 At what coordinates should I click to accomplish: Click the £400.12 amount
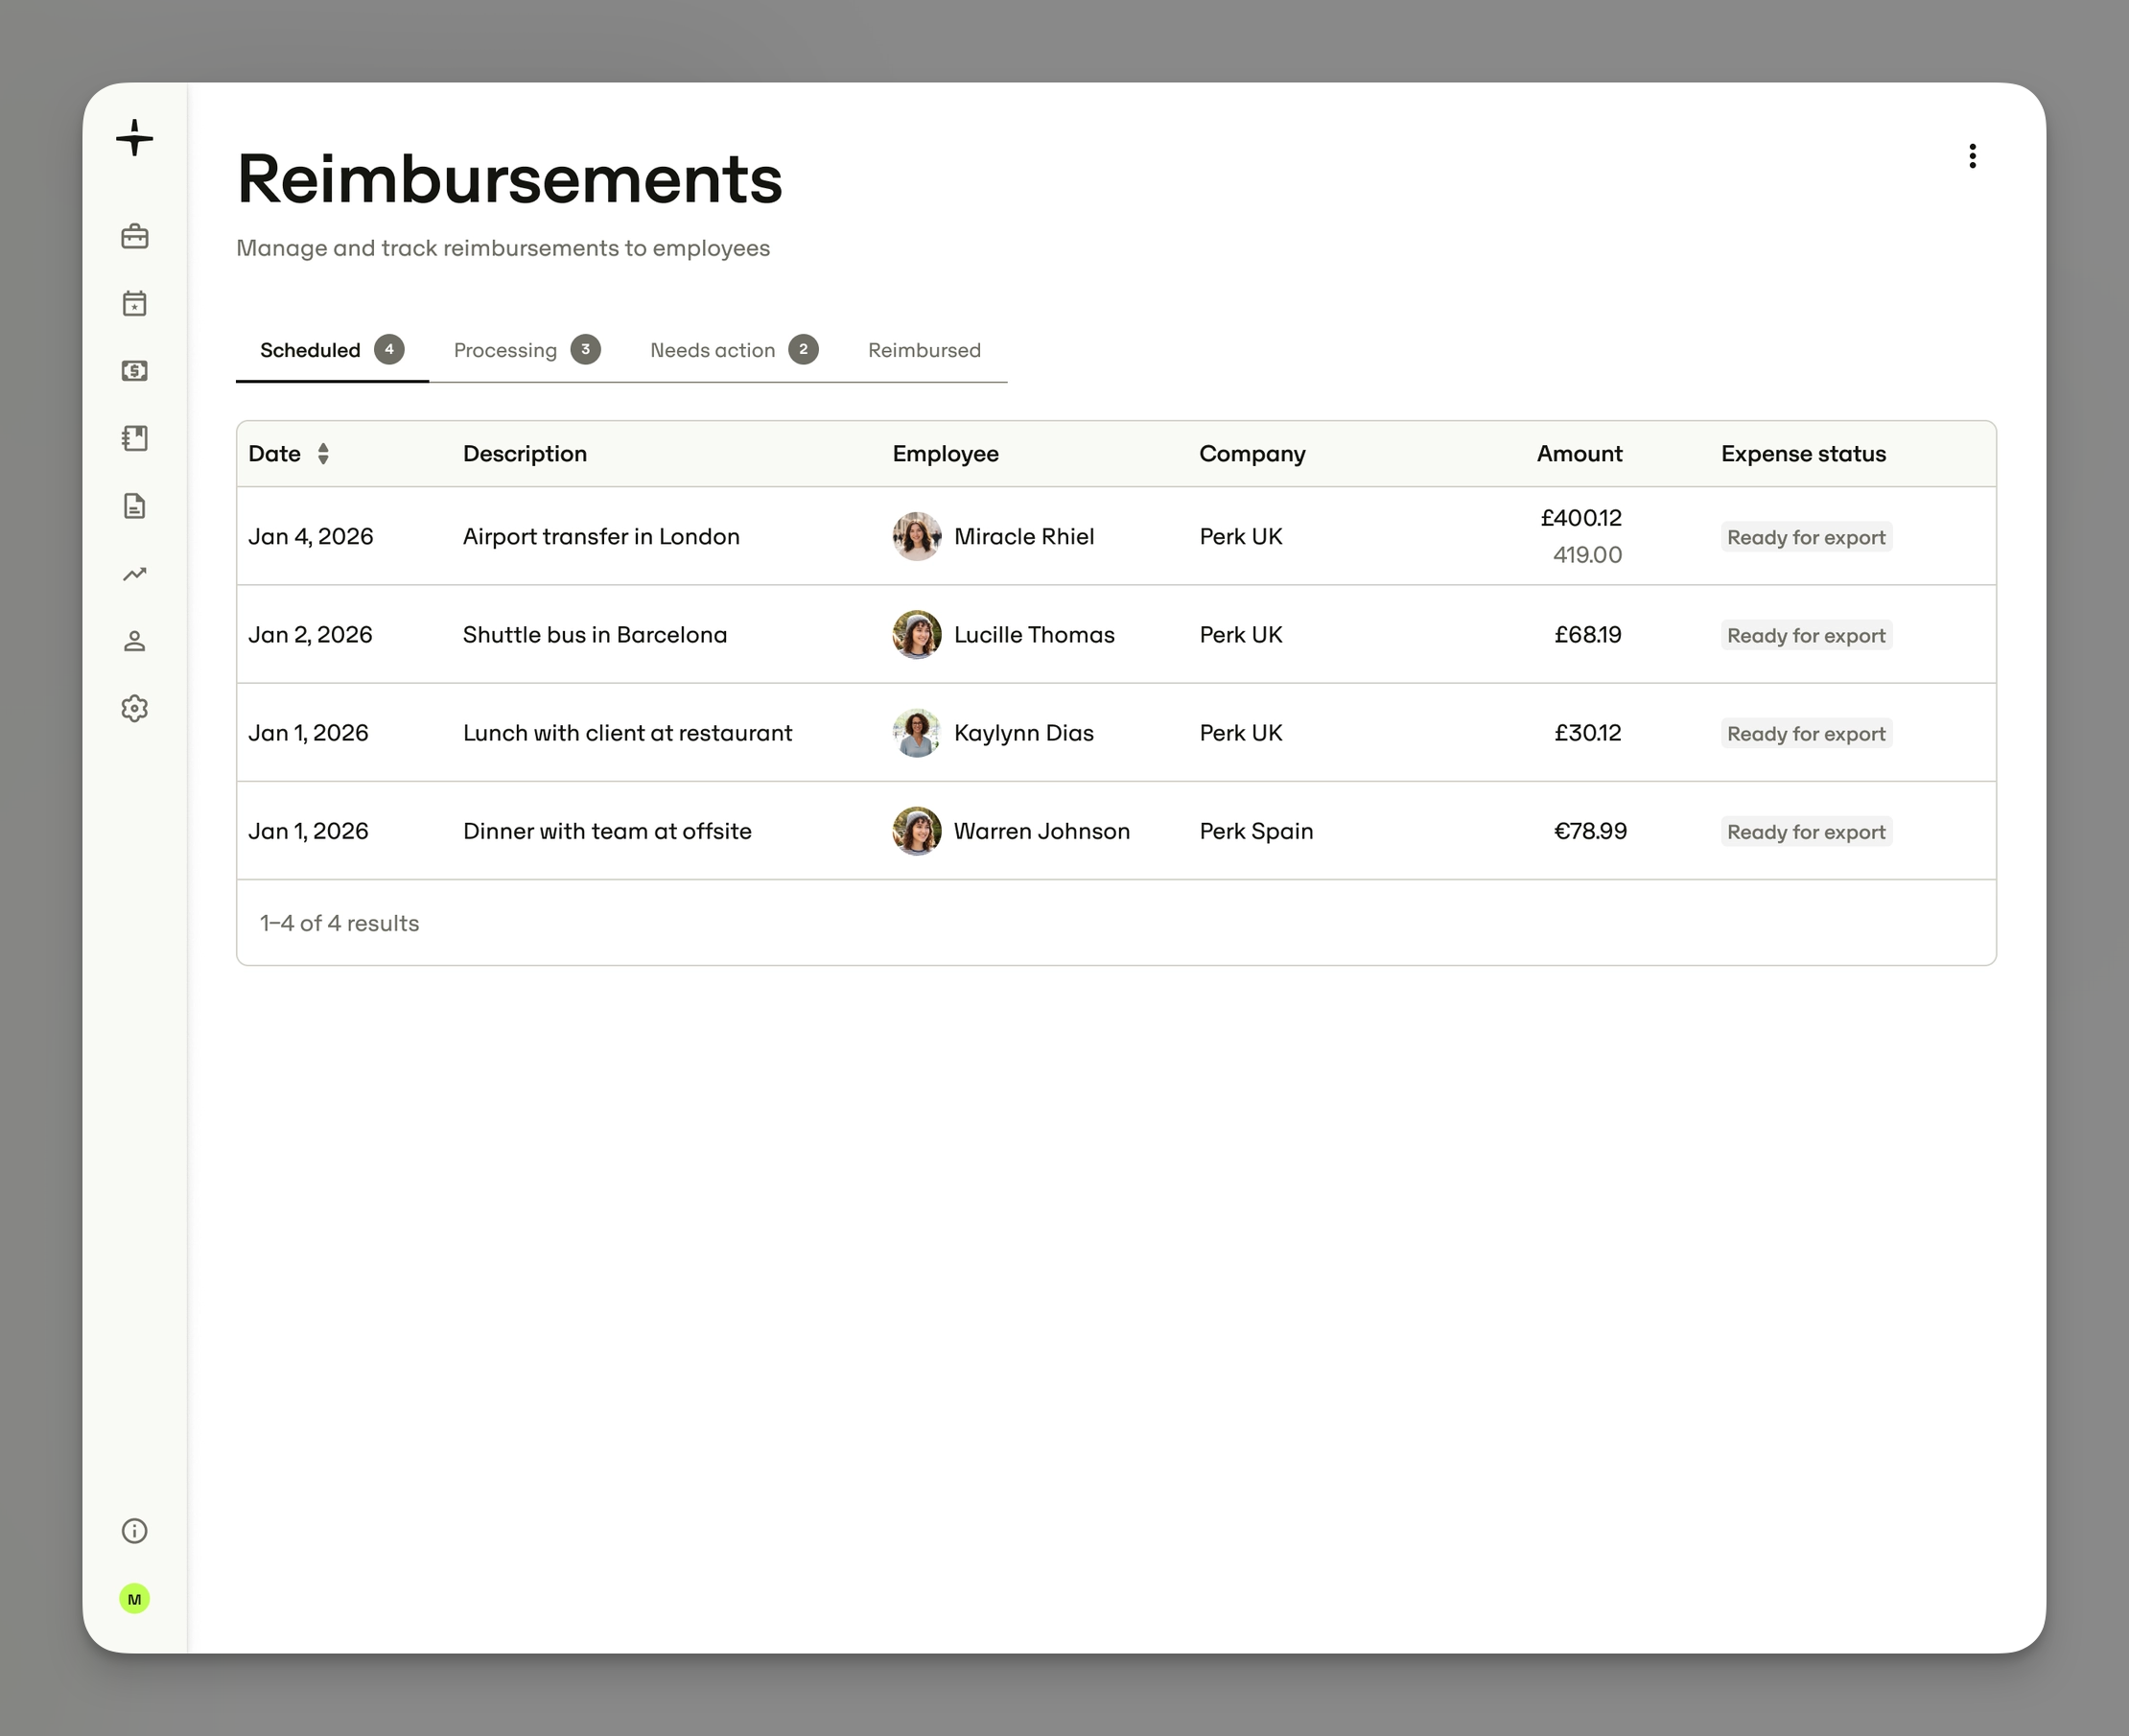tap(1581, 518)
